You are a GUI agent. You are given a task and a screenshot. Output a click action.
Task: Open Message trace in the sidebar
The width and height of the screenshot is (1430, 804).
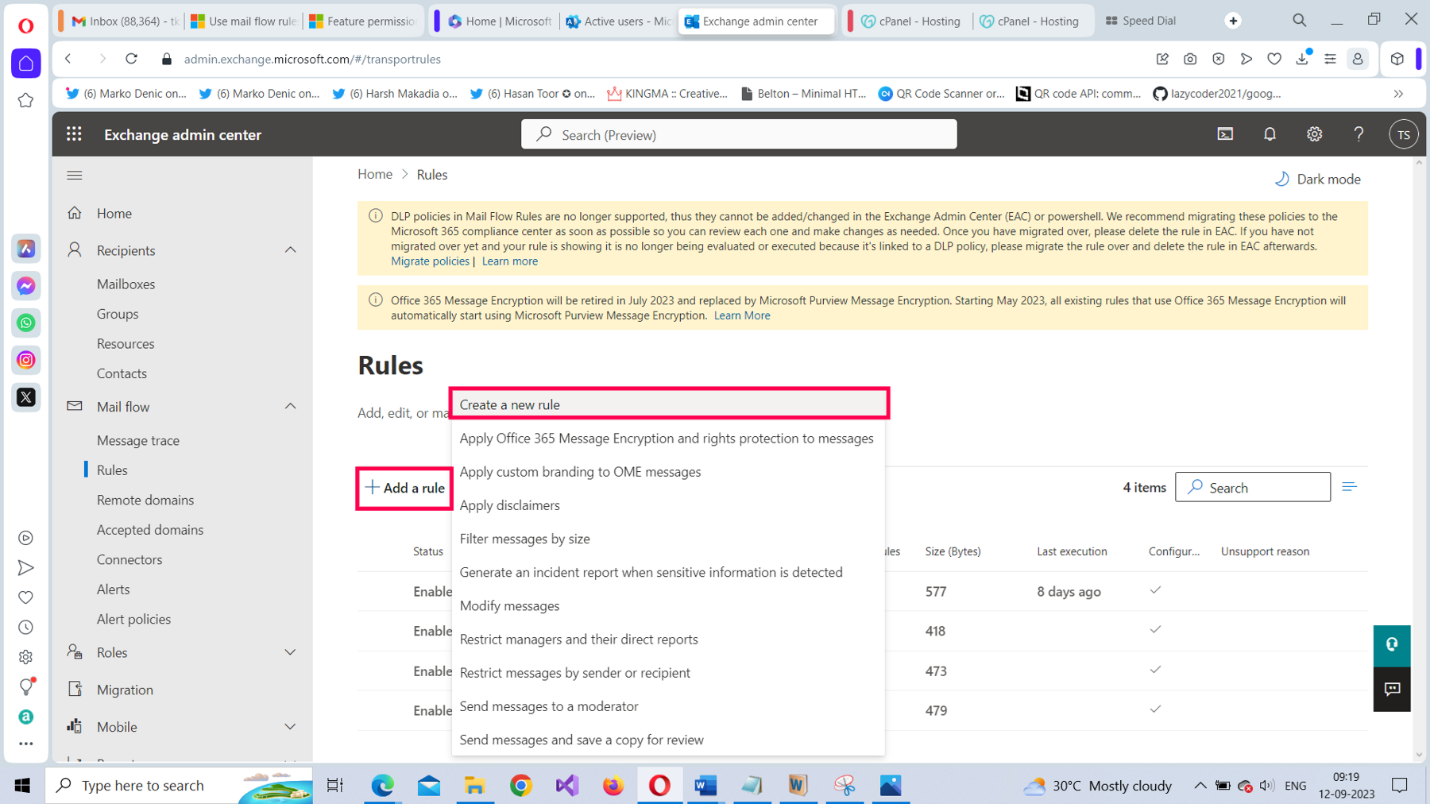click(x=138, y=441)
